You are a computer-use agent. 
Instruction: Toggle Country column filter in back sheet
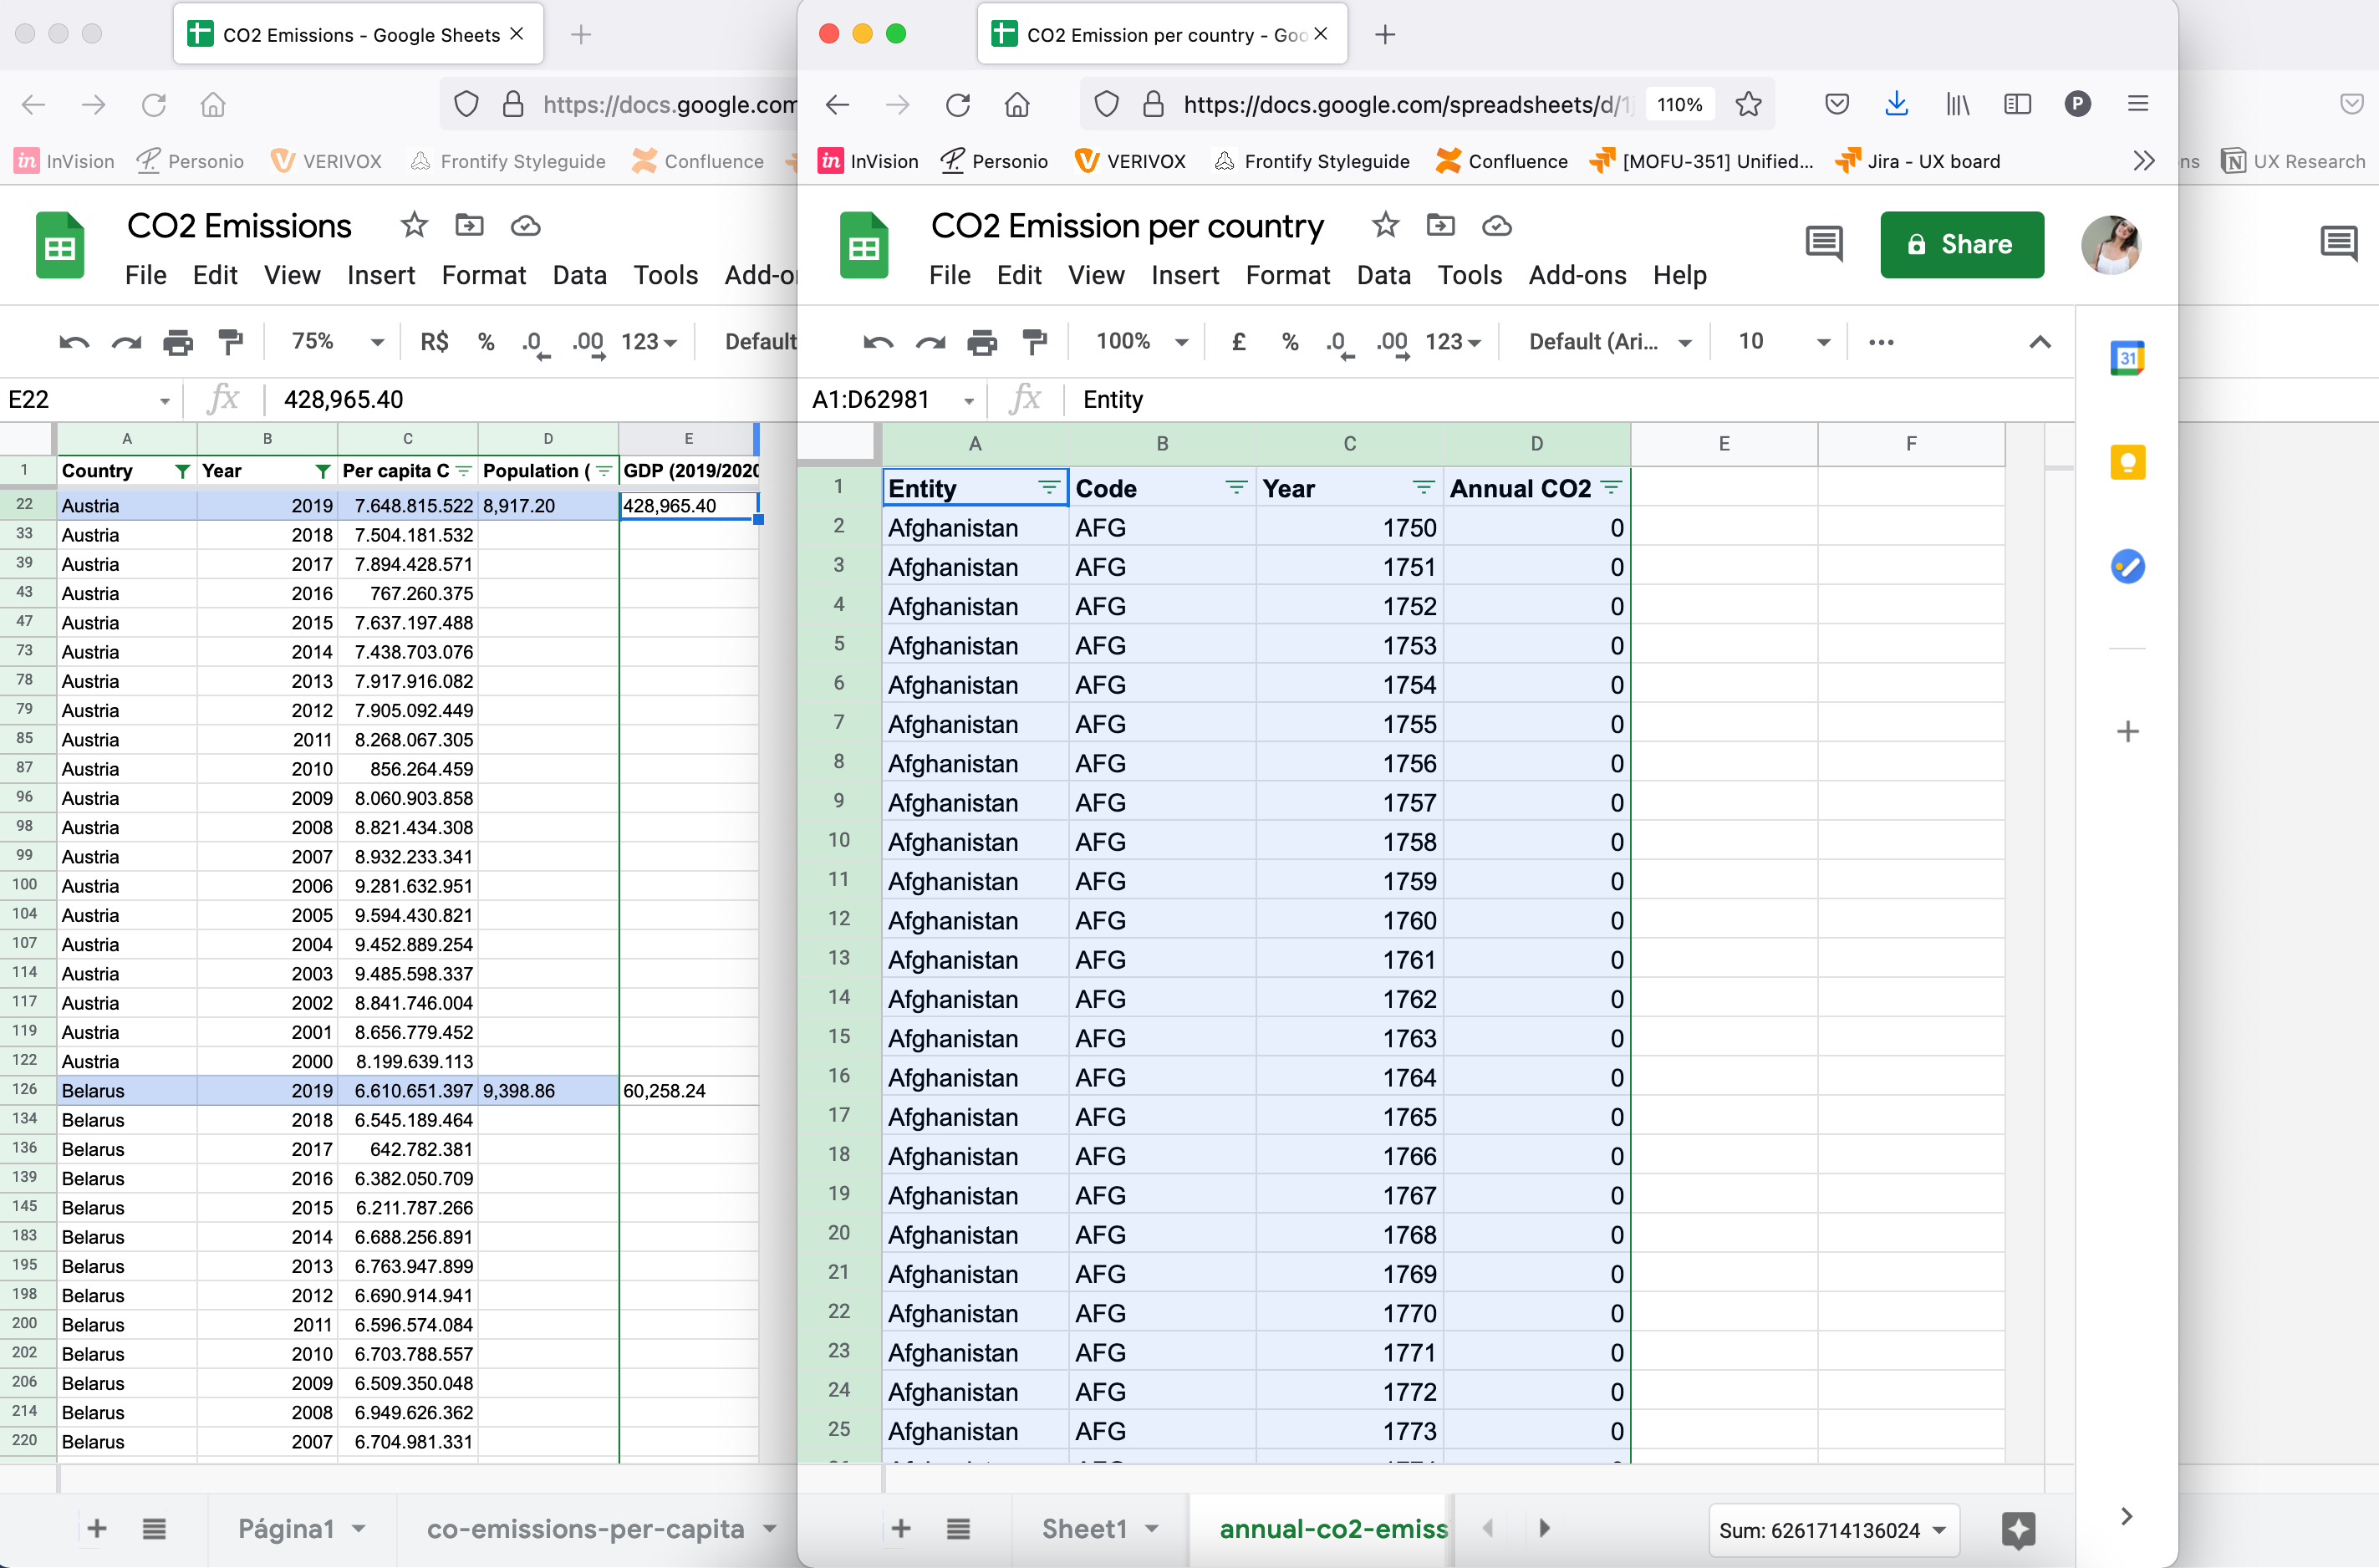click(182, 471)
